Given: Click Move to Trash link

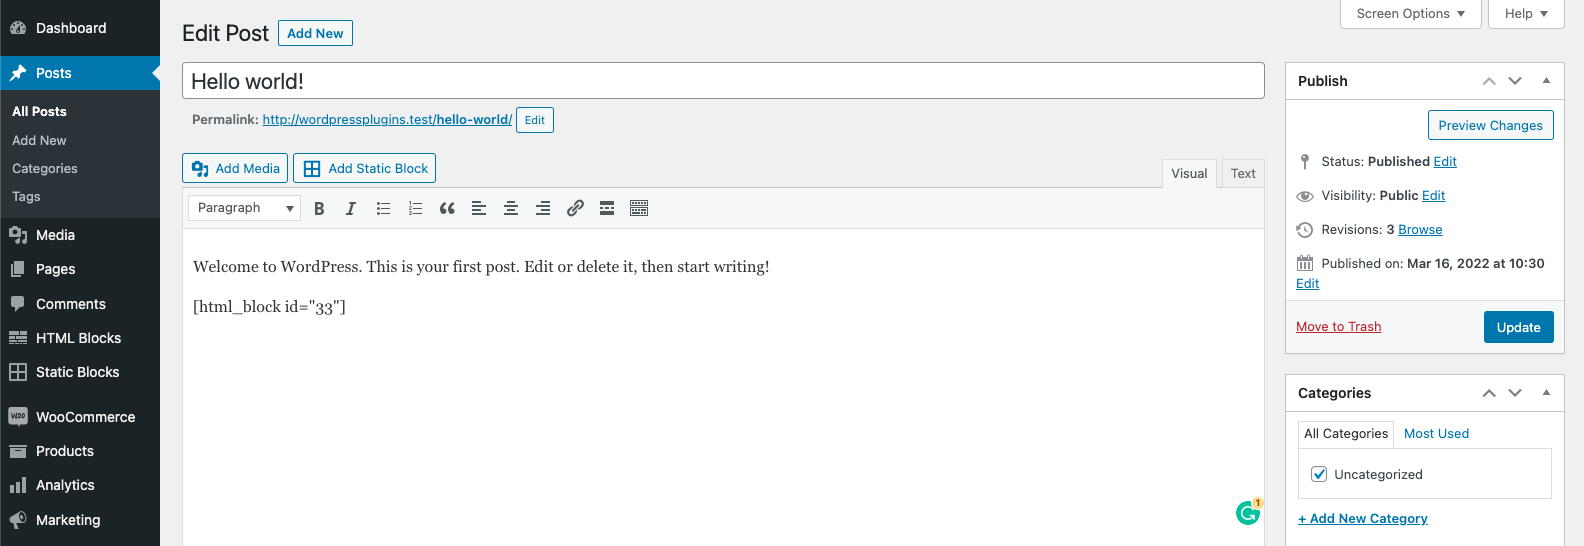Looking at the screenshot, I should (x=1338, y=326).
